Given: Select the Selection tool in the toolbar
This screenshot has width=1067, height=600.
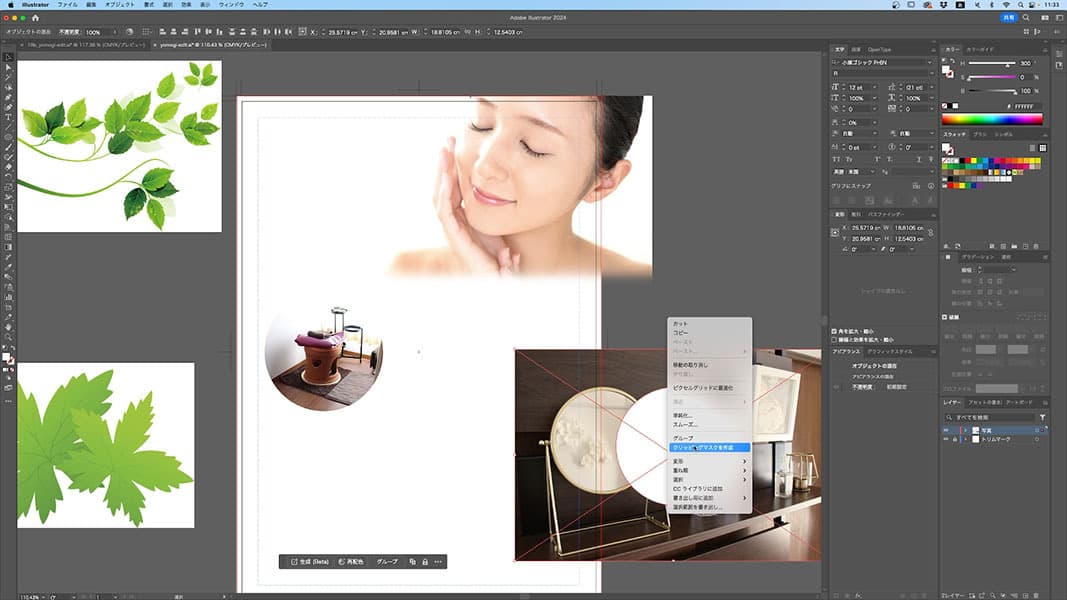Looking at the screenshot, I should 8,57.
